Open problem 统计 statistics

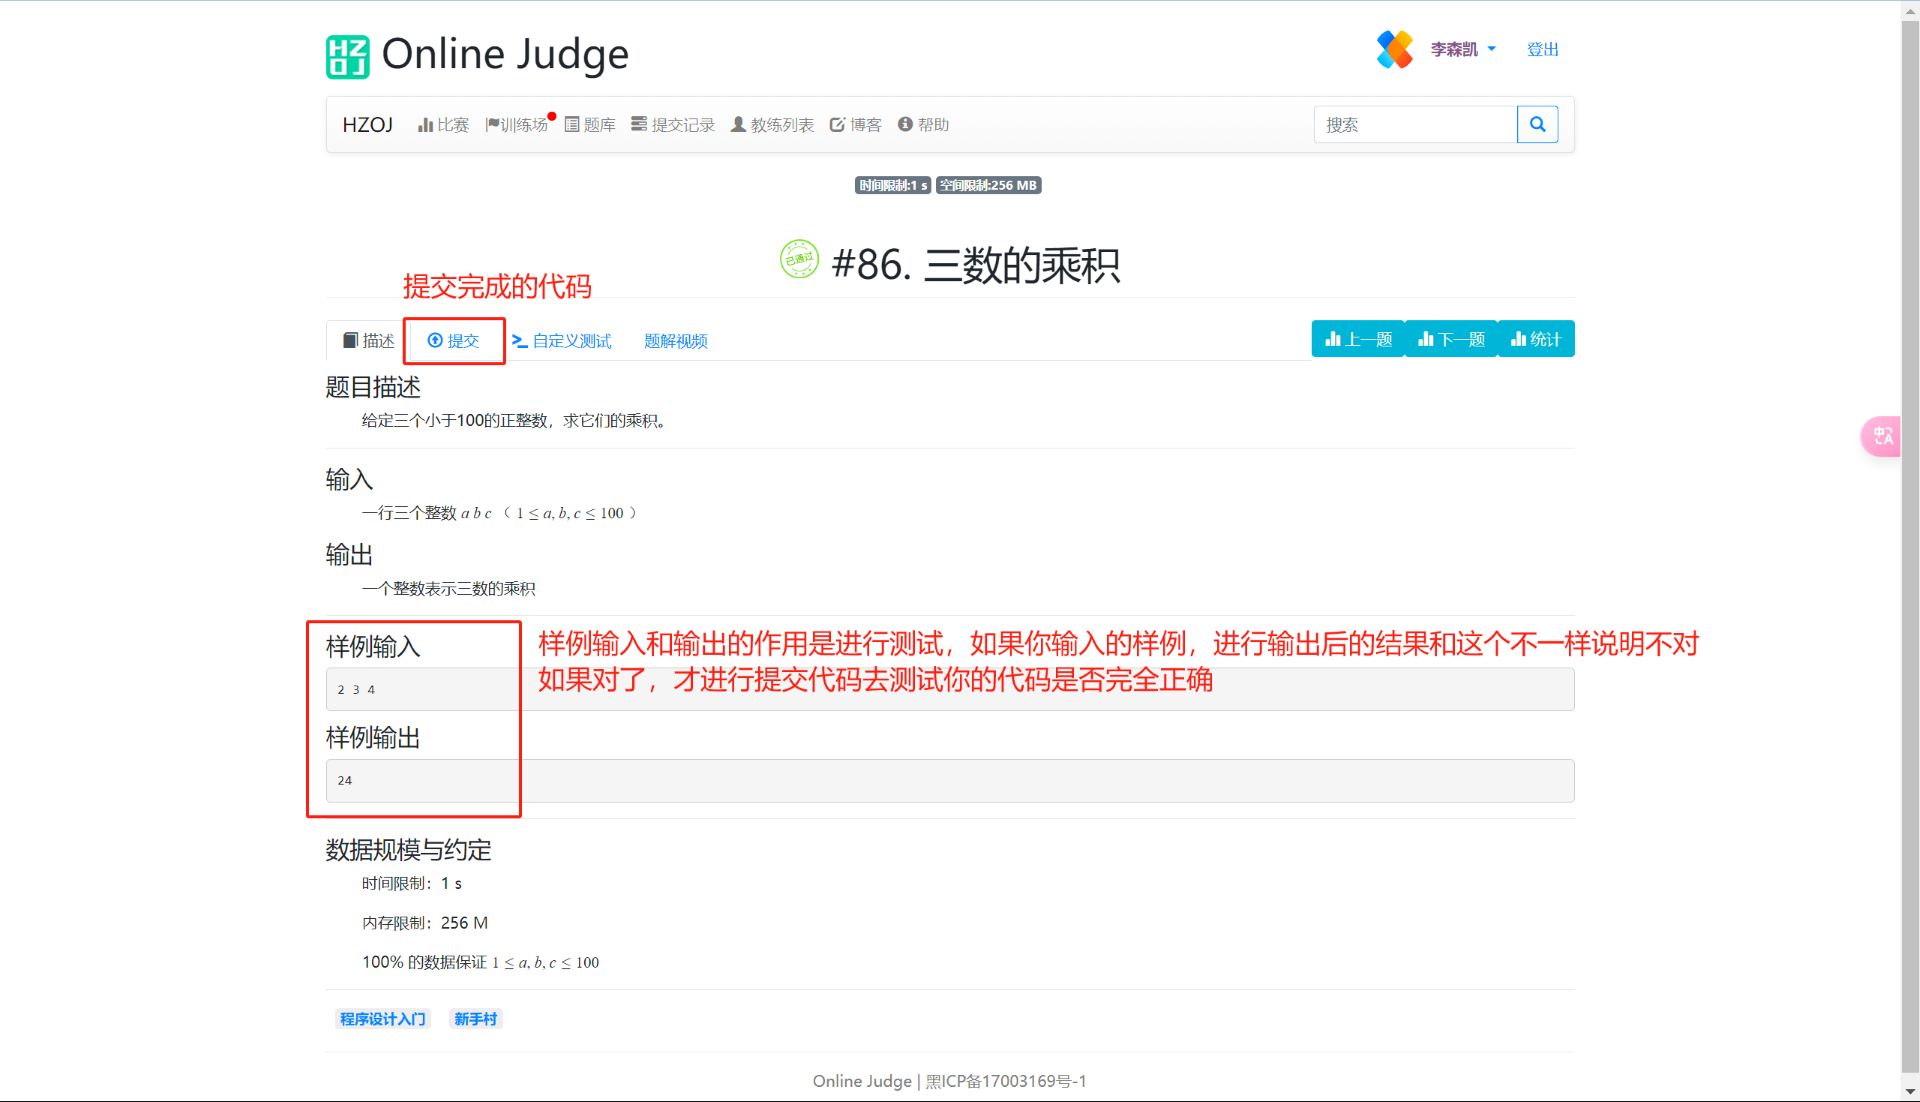[1536, 339]
